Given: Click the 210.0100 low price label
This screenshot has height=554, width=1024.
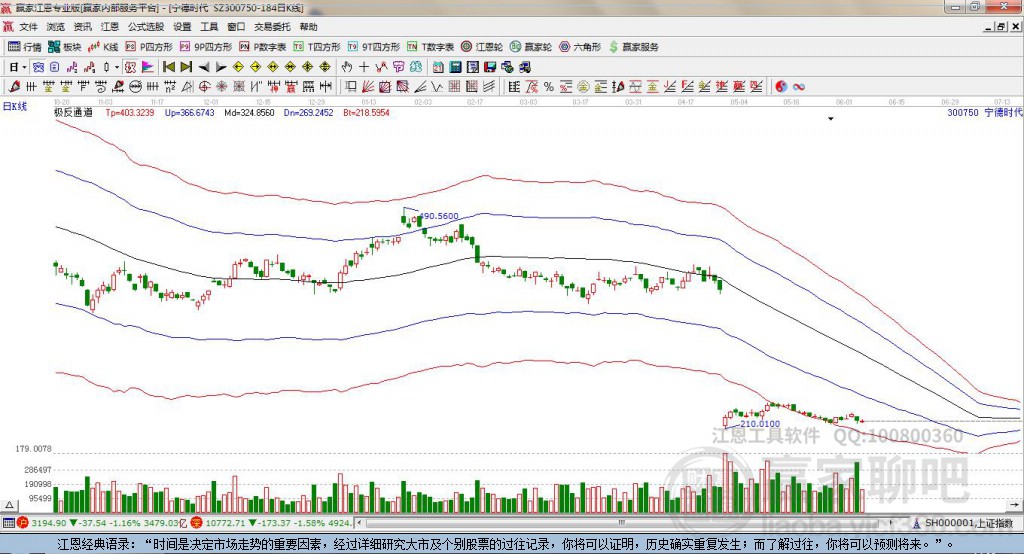Looking at the screenshot, I should point(760,424).
